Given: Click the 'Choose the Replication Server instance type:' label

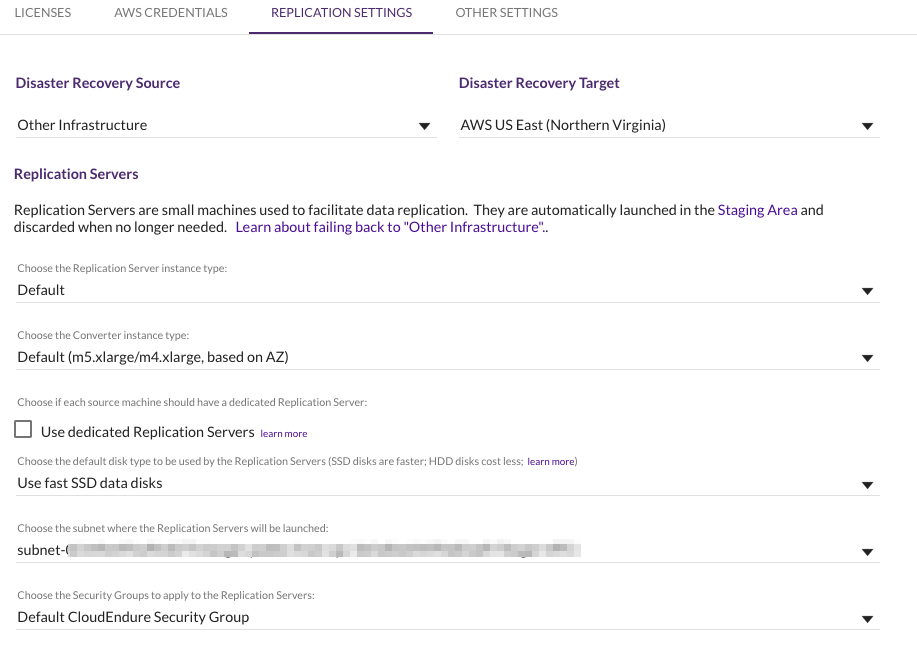Looking at the screenshot, I should pos(122,268).
